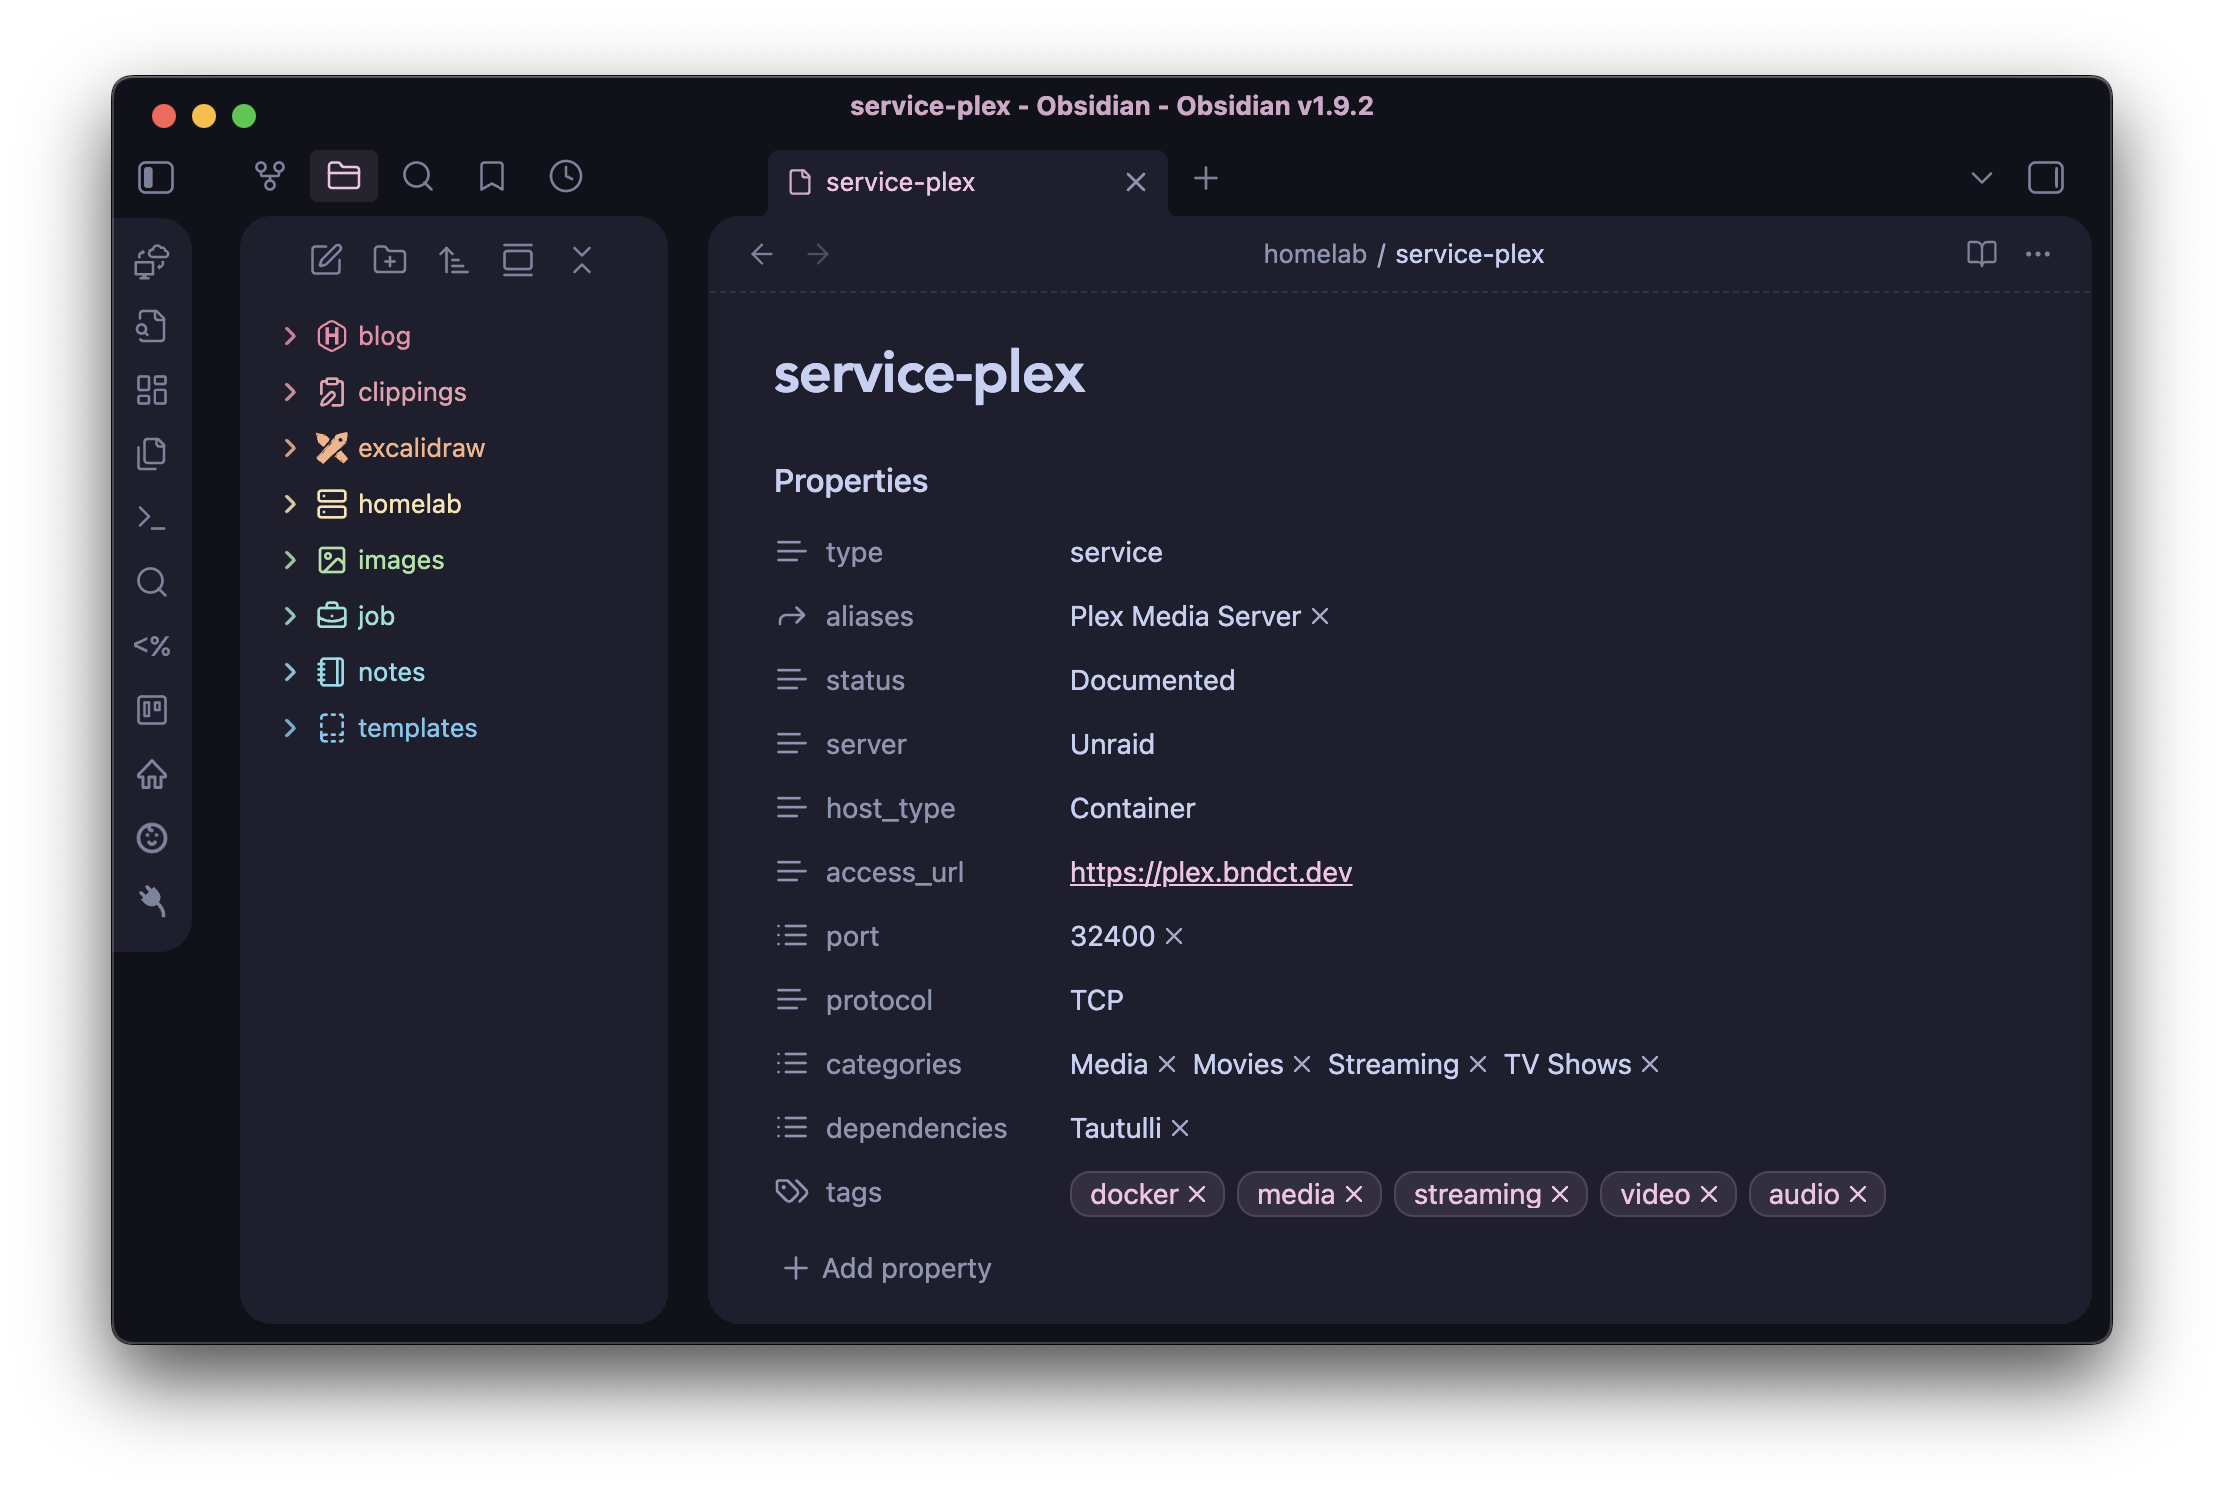Open the tab list dropdown chevron
This screenshot has height=1492, width=2224.
click(x=1982, y=178)
